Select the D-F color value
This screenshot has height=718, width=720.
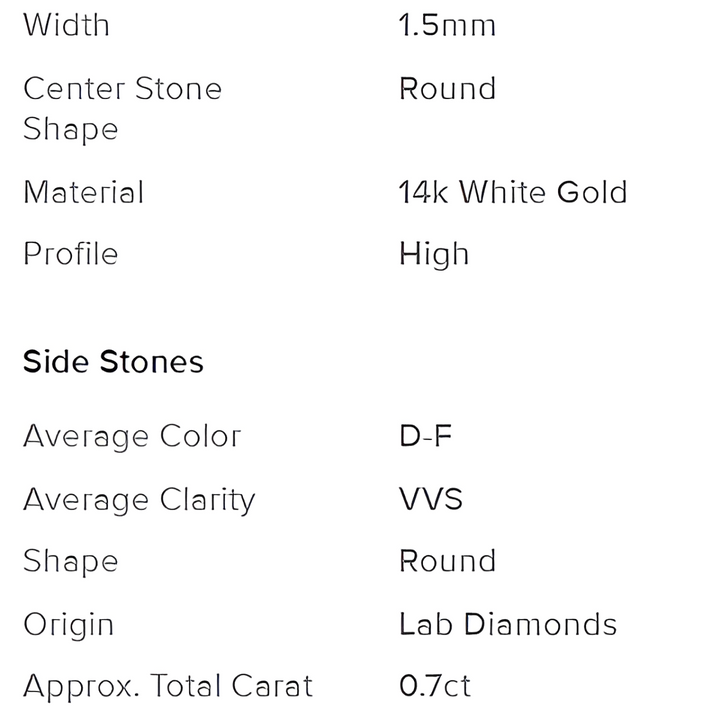(425, 437)
